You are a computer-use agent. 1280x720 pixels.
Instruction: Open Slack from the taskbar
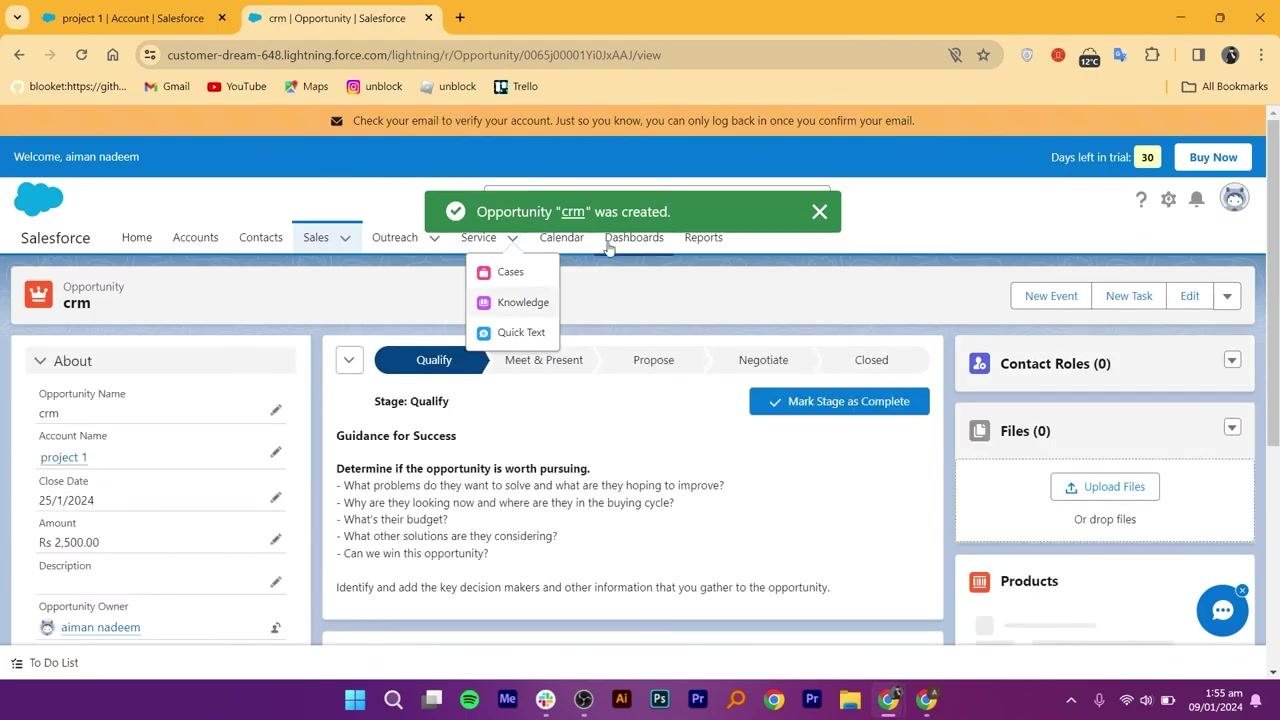[x=545, y=700]
